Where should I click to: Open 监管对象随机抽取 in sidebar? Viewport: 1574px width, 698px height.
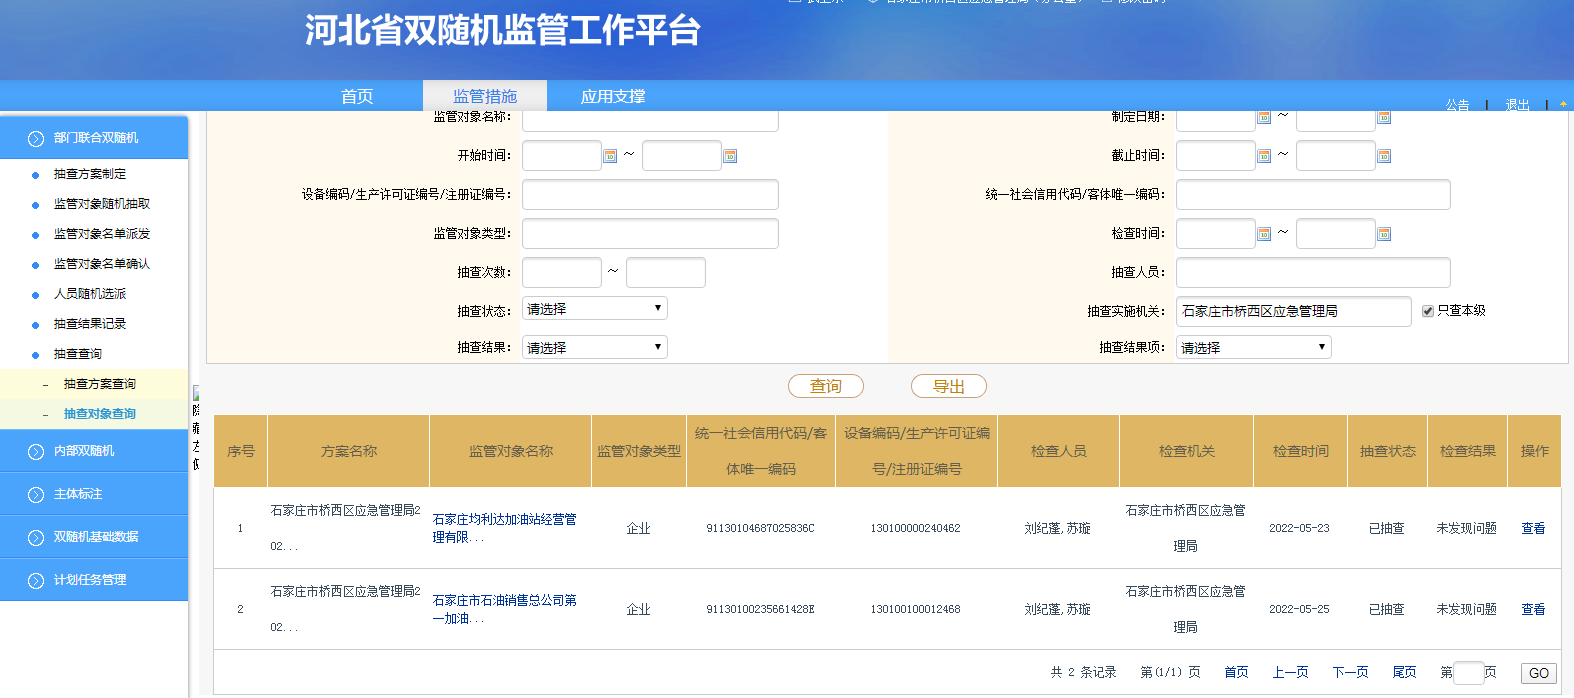point(102,204)
